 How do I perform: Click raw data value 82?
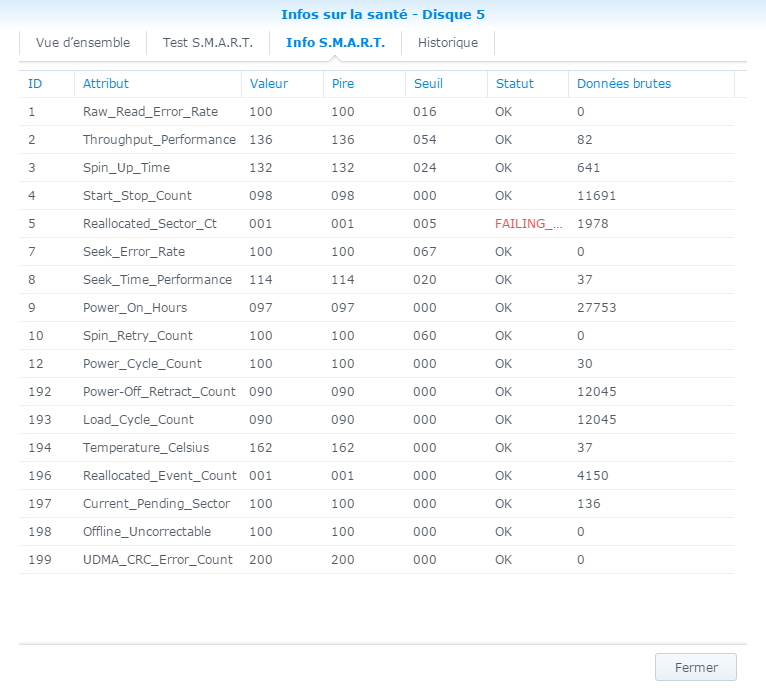coord(585,140)
